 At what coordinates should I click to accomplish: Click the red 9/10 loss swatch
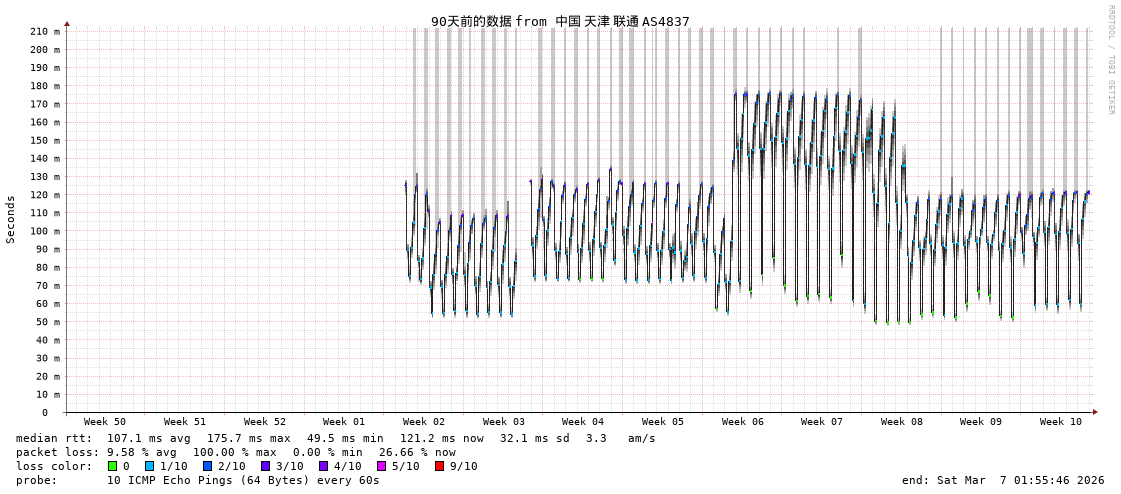pyautogui.click(x=439, y=466)
